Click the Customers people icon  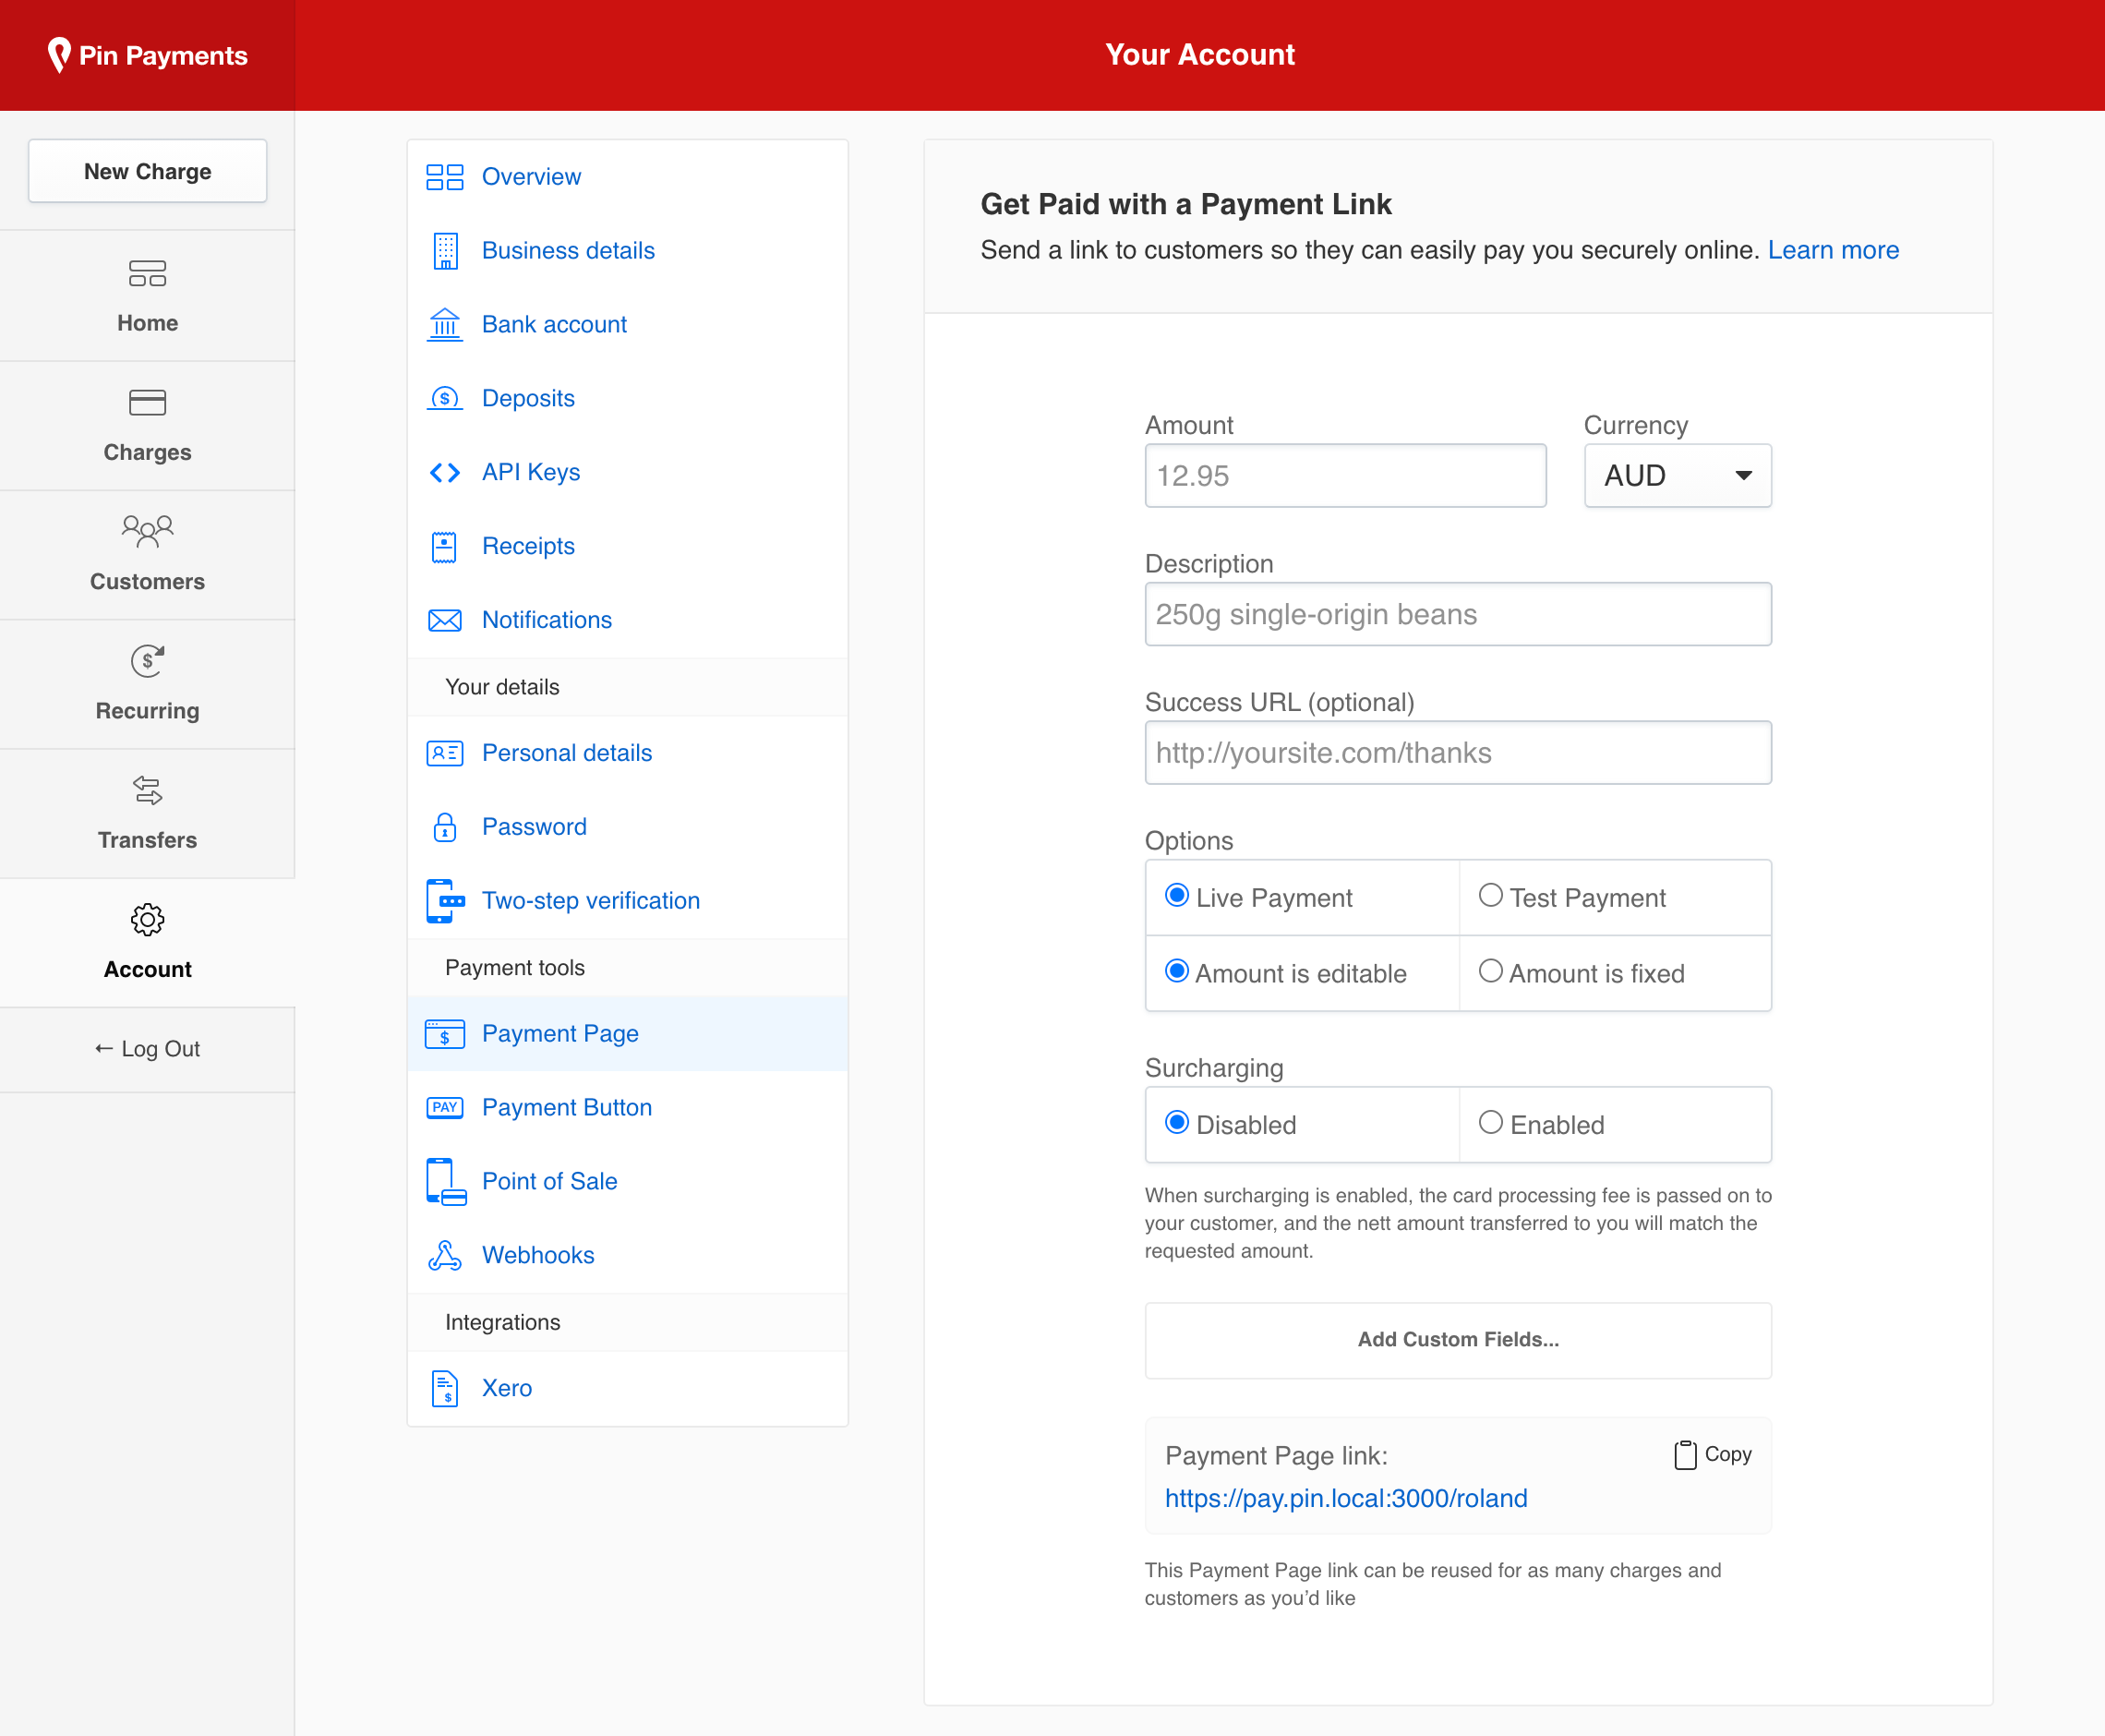pos(147,531)
